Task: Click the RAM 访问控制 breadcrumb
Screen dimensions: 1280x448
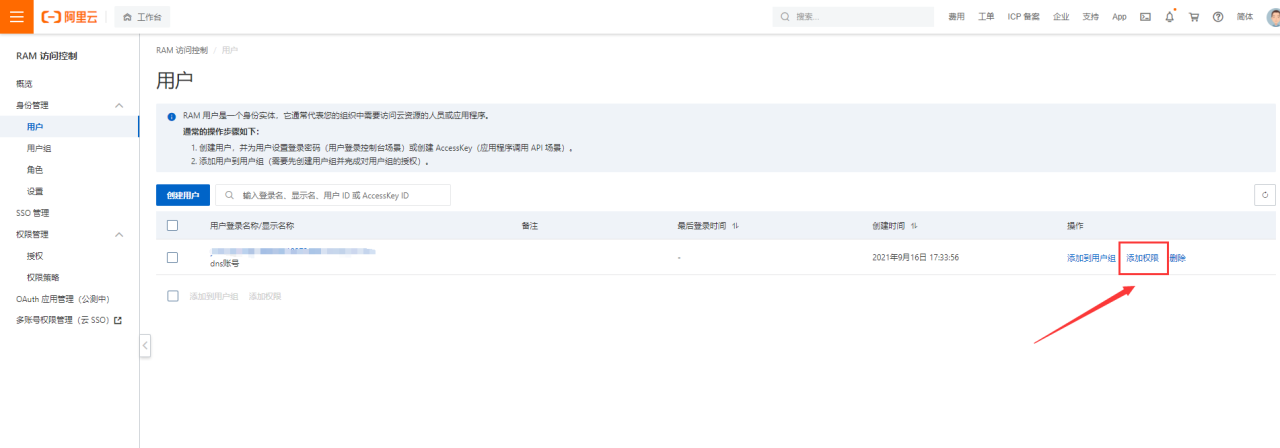Action: pos(182,49)
